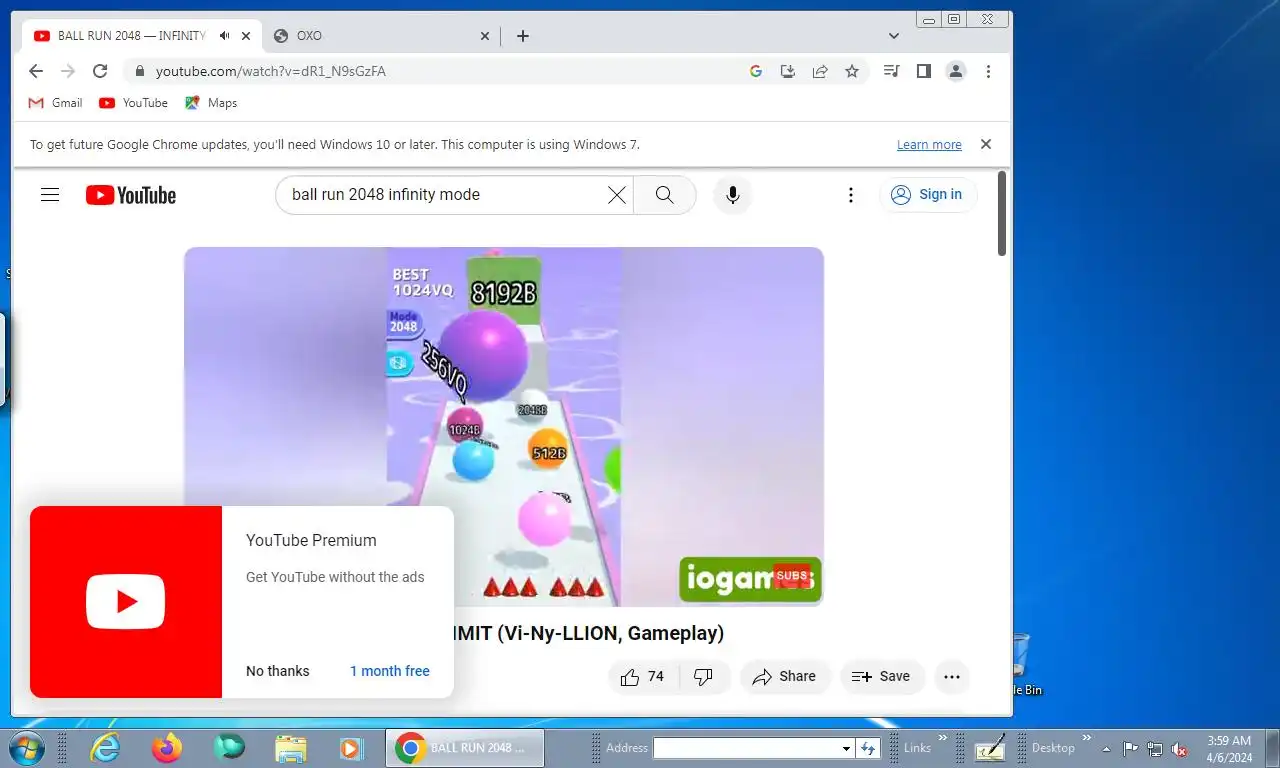Viewport: 1280px width, 768px height.
Task: Open the Gmail bookmark
Action: pyautogui.click(x=55, y=103)
